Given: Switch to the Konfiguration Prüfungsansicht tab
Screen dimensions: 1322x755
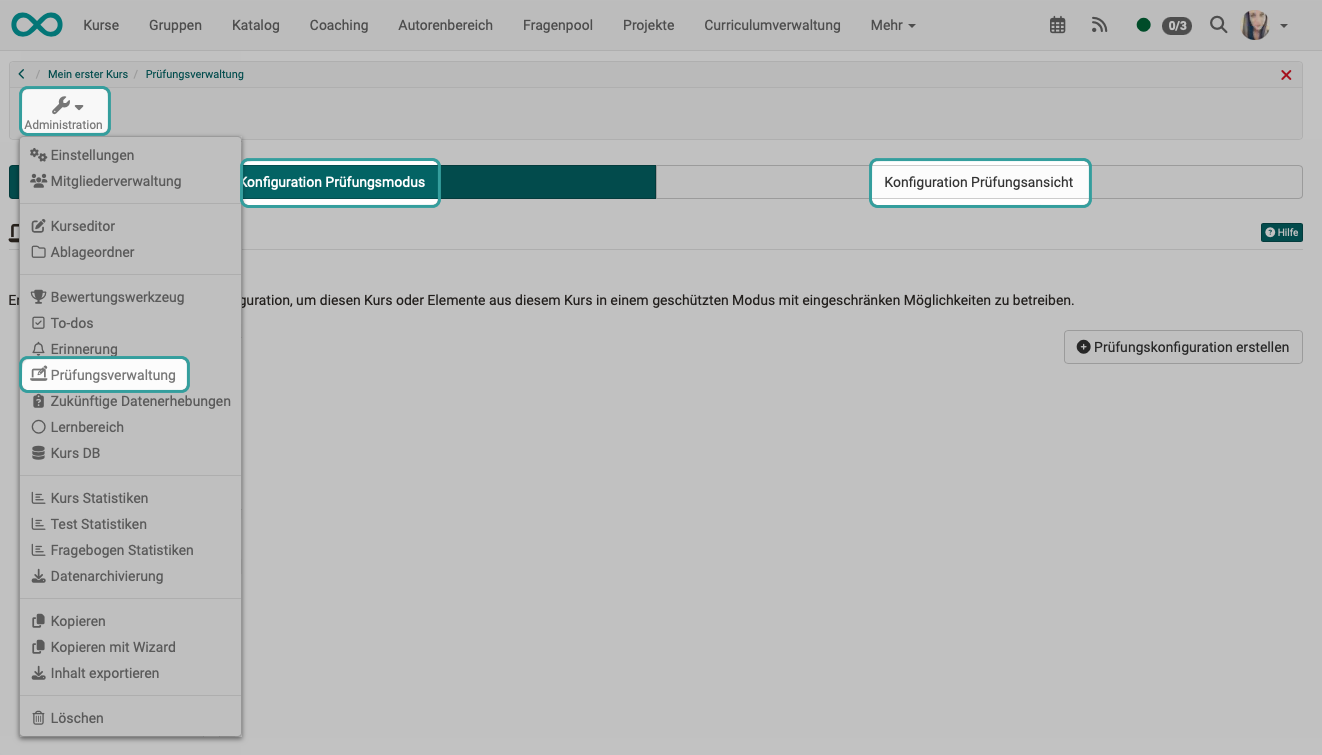Looking at the screenshot, I should [x=979, y=182].
